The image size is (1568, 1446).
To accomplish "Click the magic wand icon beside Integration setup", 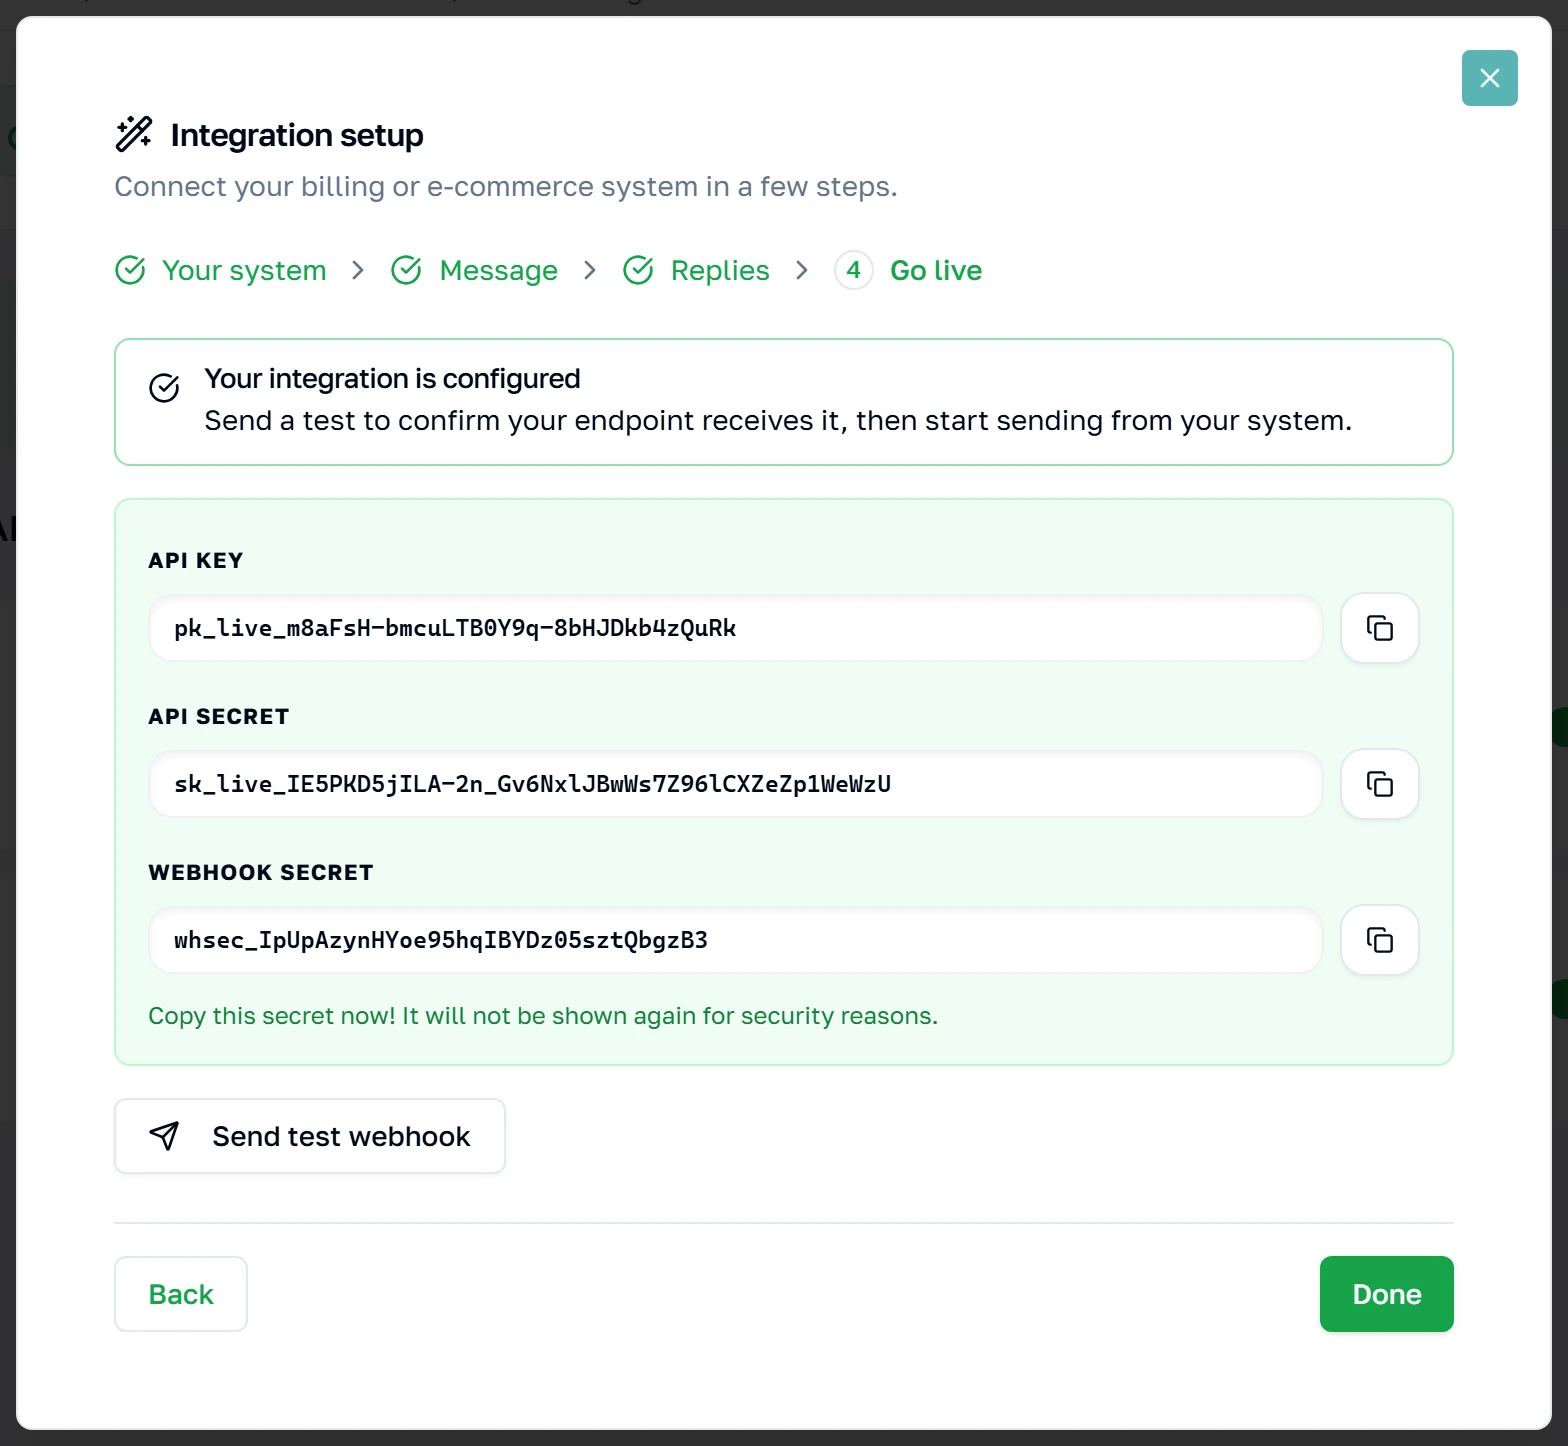I will [x=134, y=134].
